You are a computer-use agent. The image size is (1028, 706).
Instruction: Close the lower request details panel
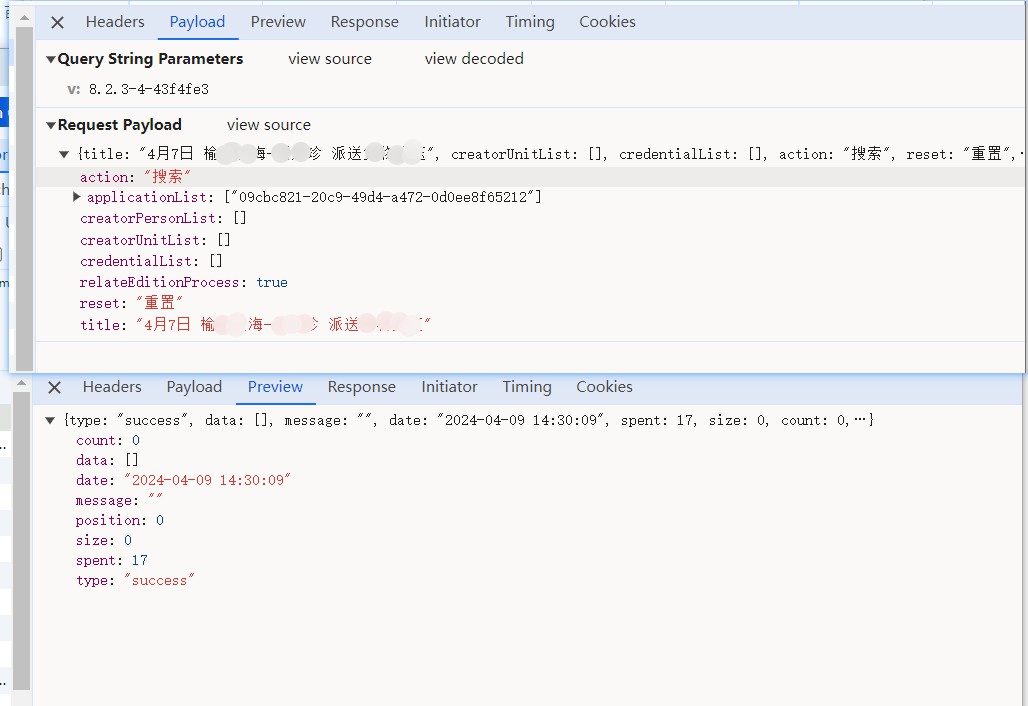(54, 387)
